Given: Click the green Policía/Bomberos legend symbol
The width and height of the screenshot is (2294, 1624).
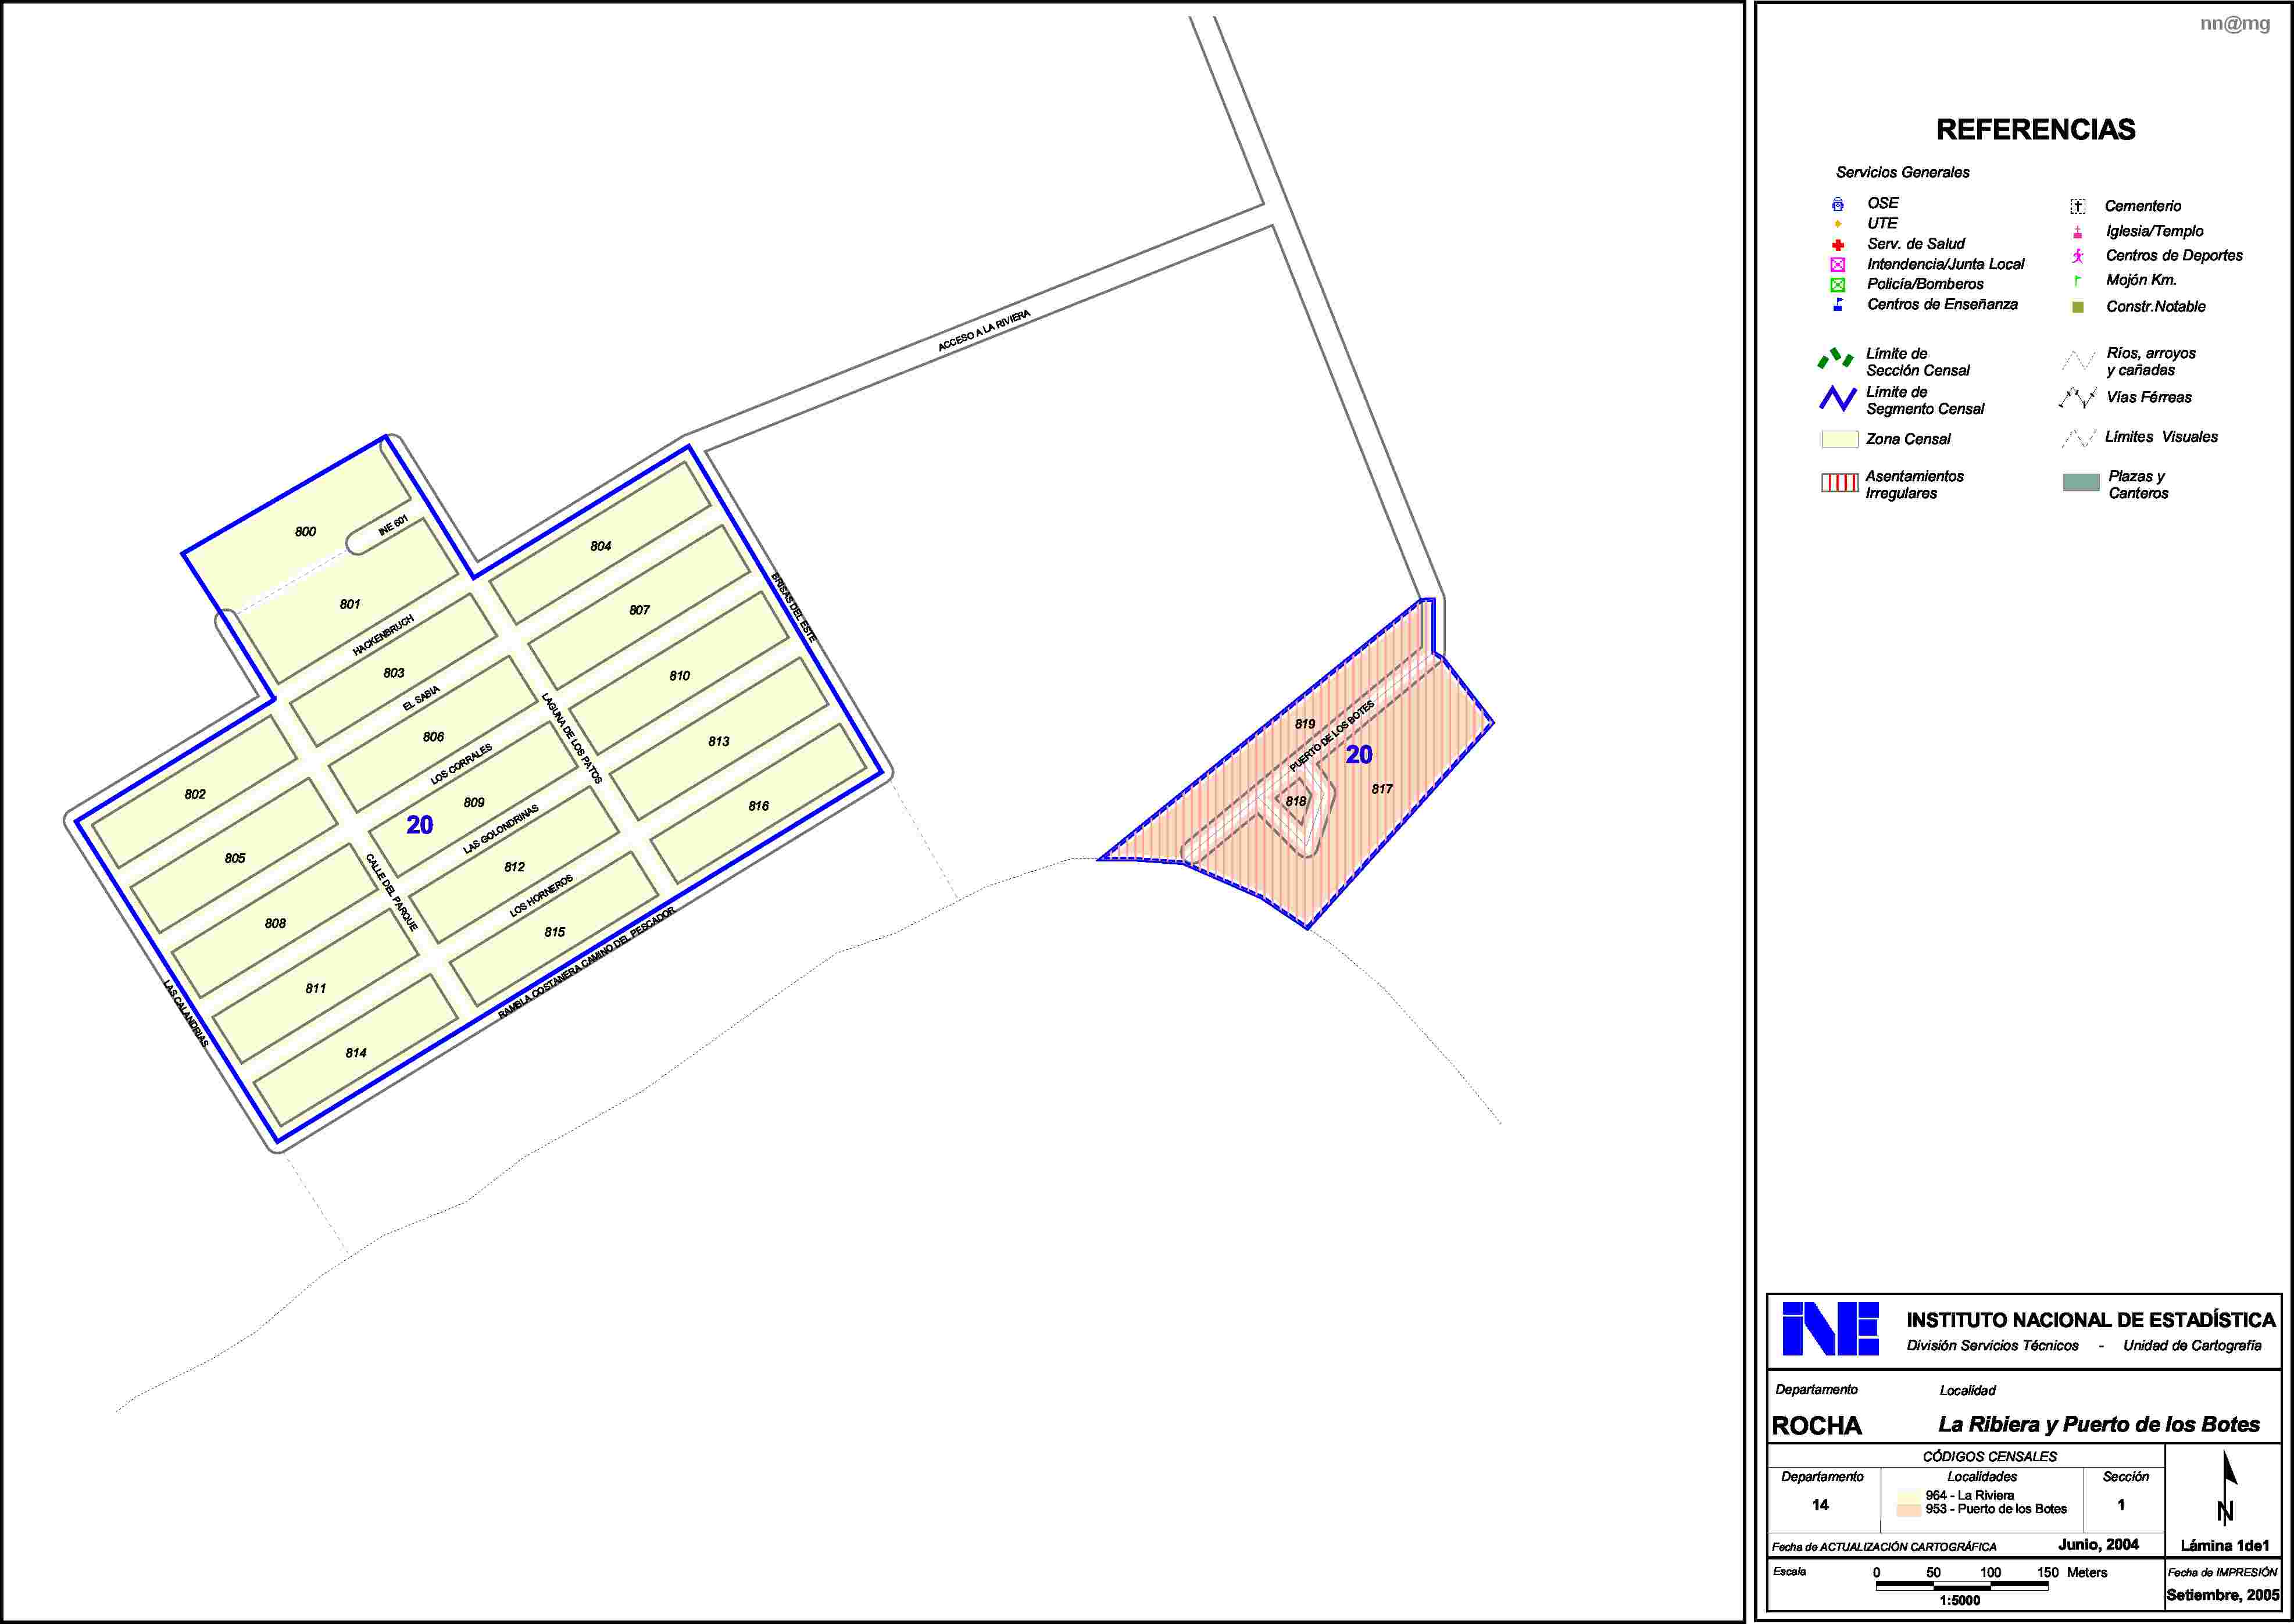Looking at the screenshot, I should coord(1837,285).
